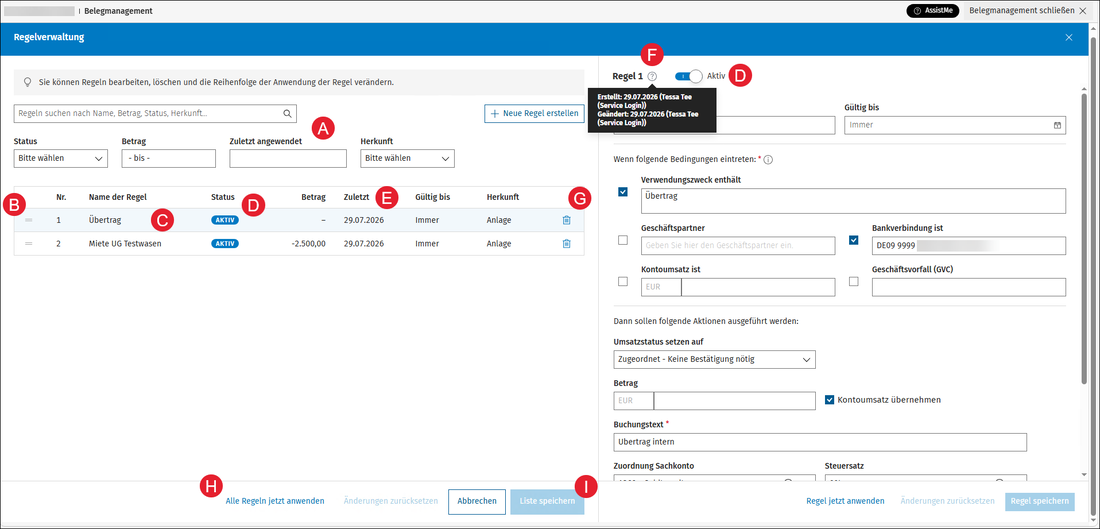Click Regel speichern button
This screenshot has height=529, width=1100.
coord(1040,501)
